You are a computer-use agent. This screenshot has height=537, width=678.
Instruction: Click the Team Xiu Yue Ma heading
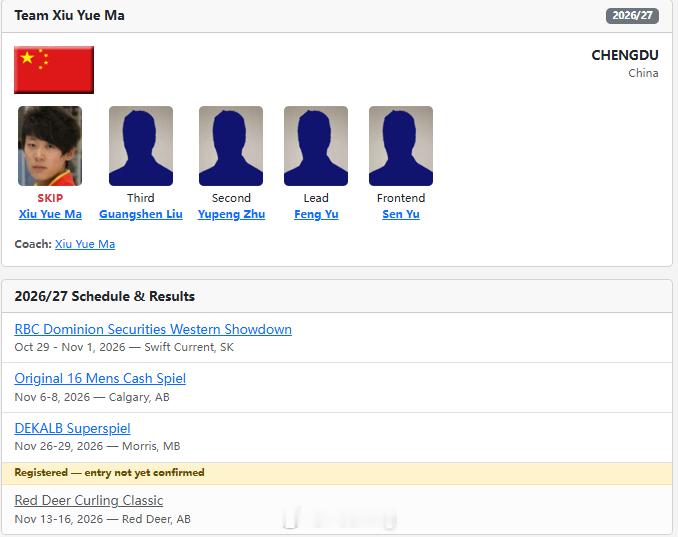click(x=70, y=16)
